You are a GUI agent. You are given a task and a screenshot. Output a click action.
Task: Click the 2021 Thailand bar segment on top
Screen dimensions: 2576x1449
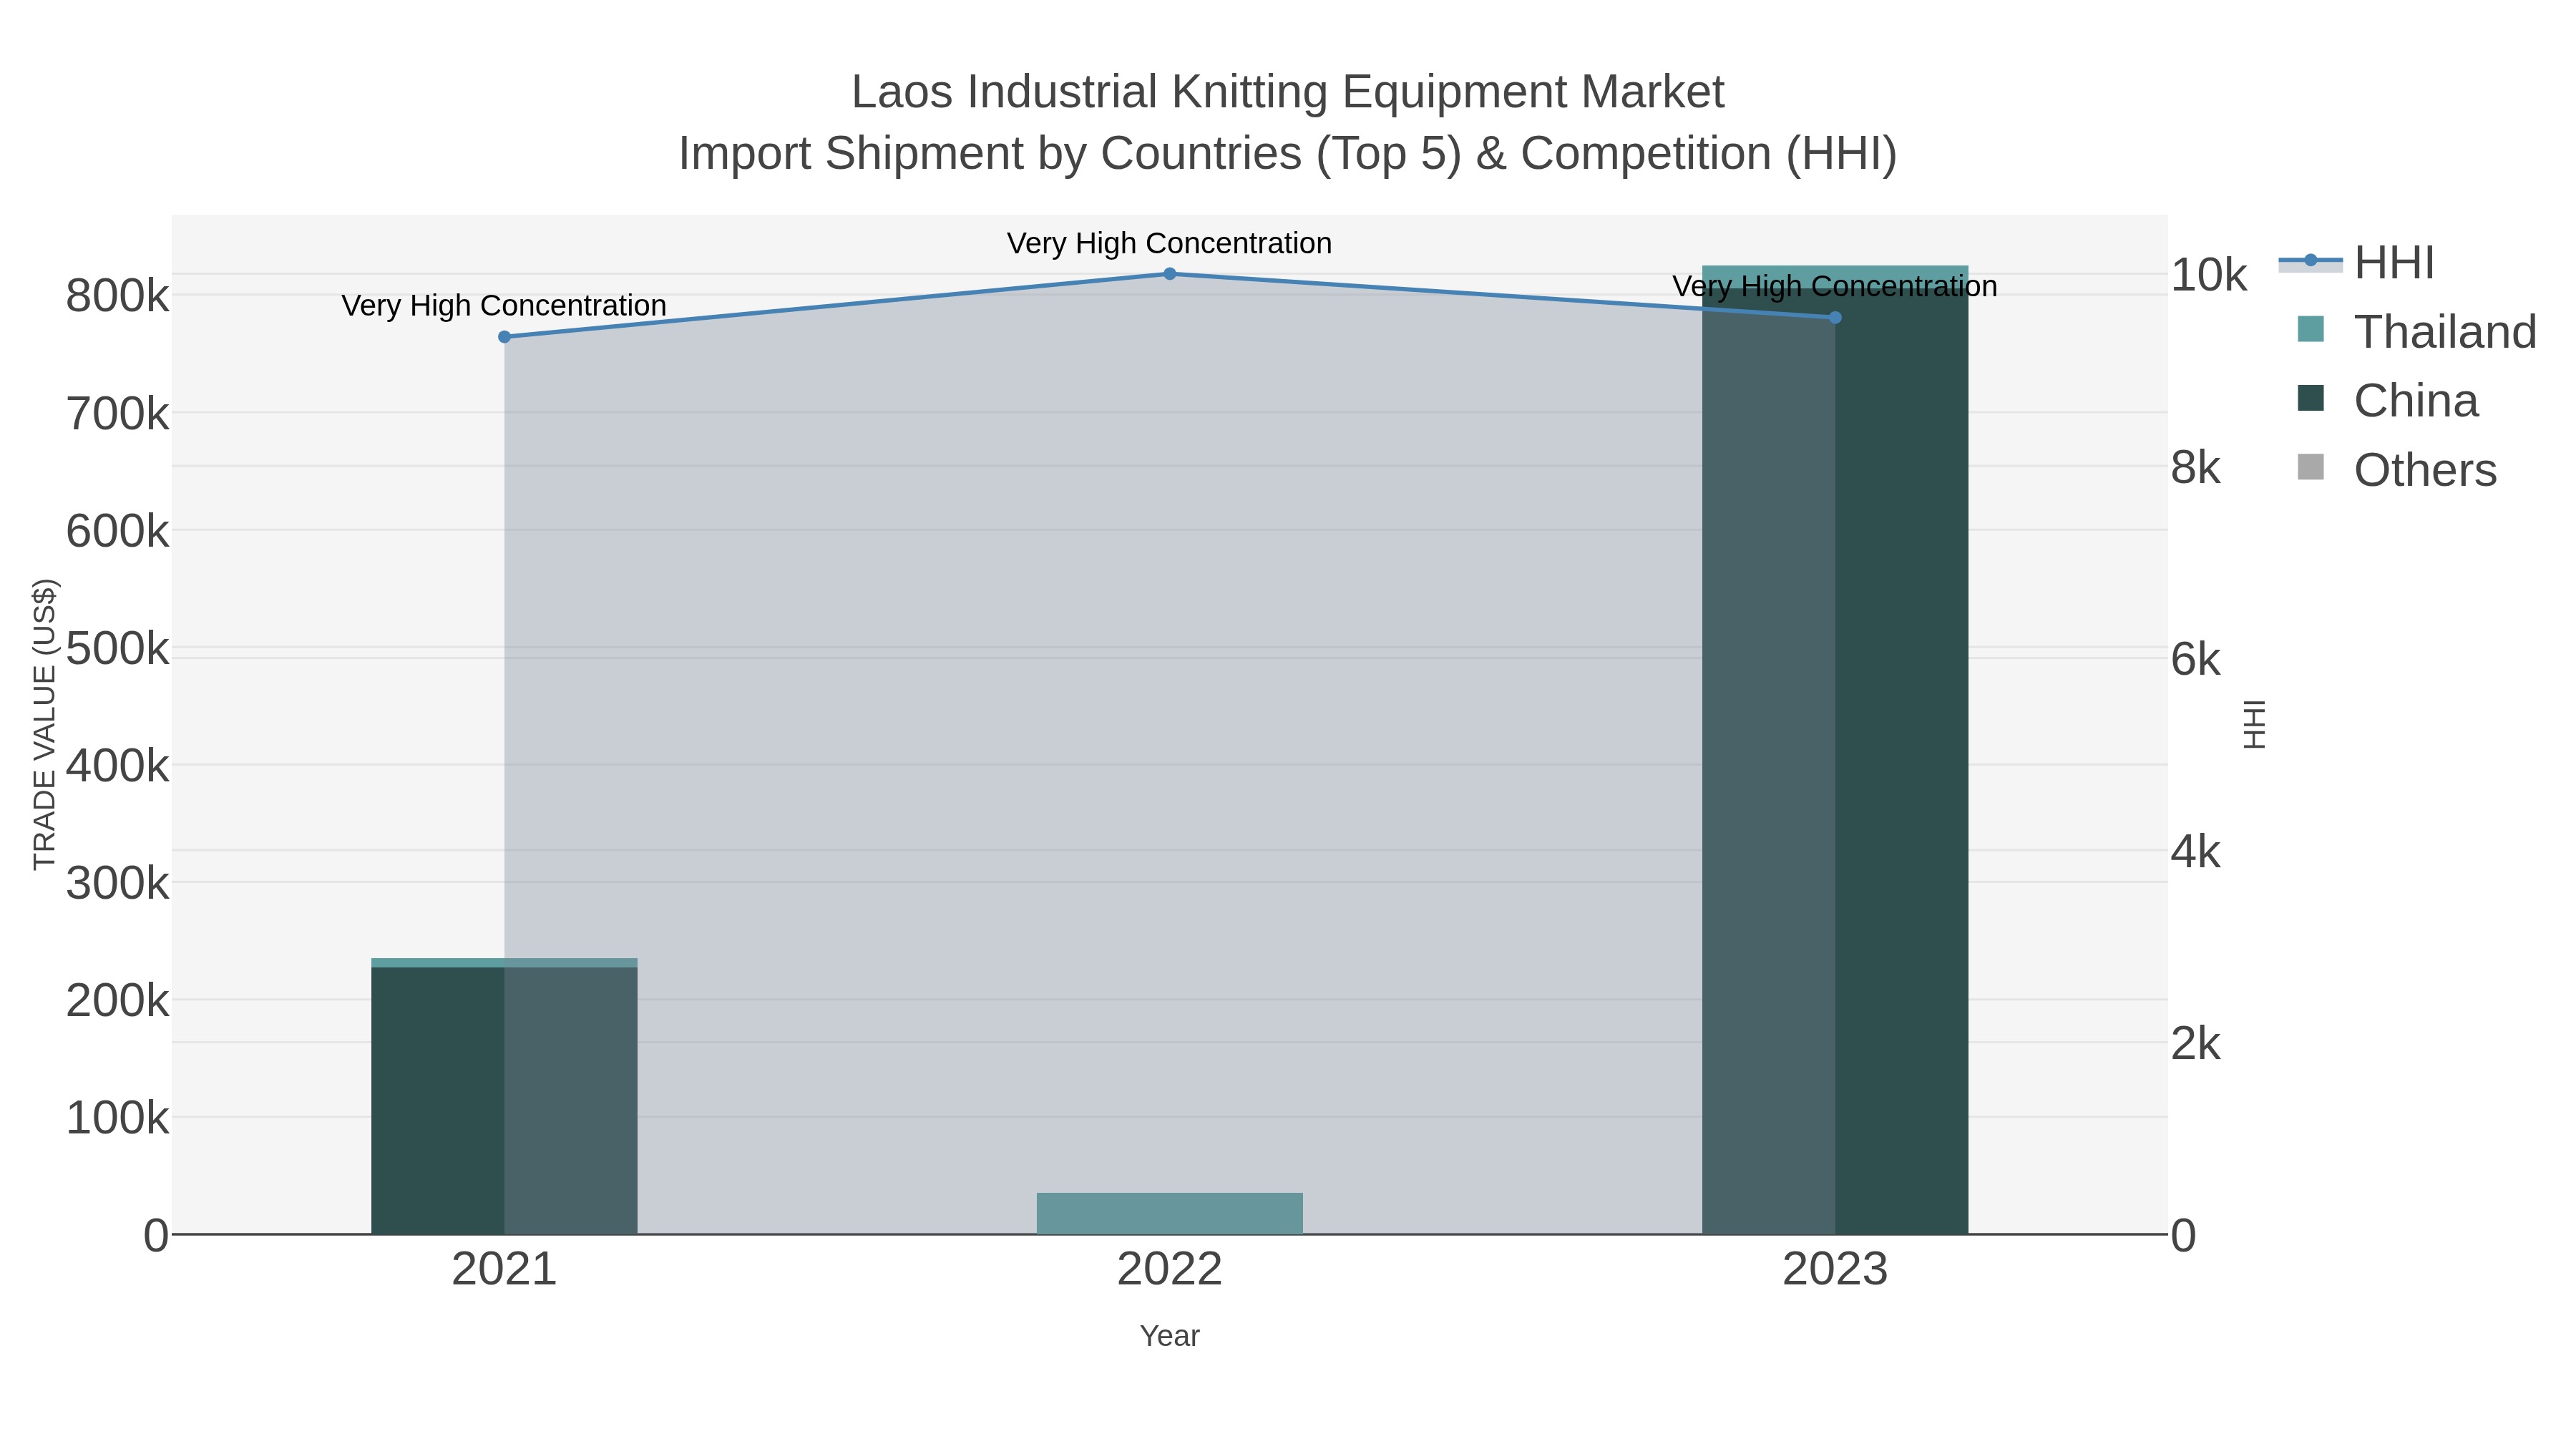[504, 962]
